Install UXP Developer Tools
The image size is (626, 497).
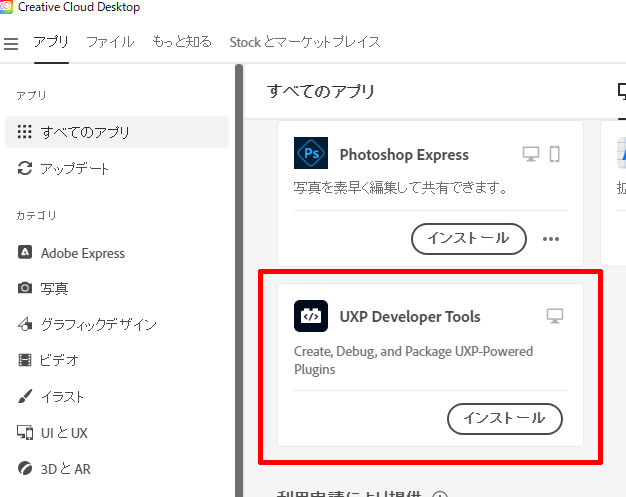505,419
